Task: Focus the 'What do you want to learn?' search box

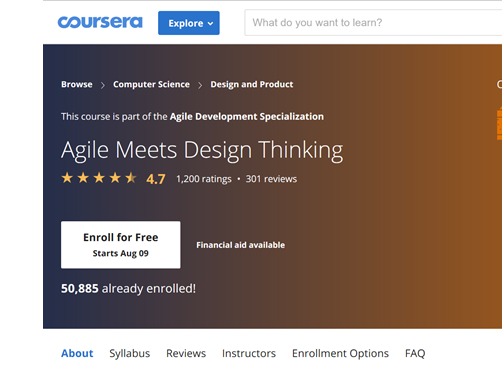Action: point(373,23)
